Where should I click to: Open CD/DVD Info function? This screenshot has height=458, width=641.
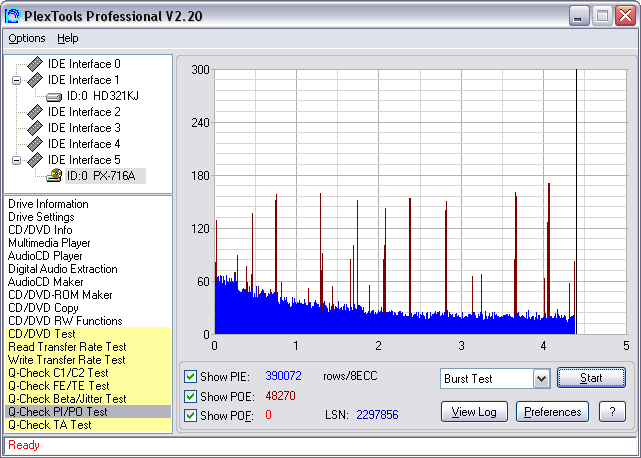pos(40,230)
